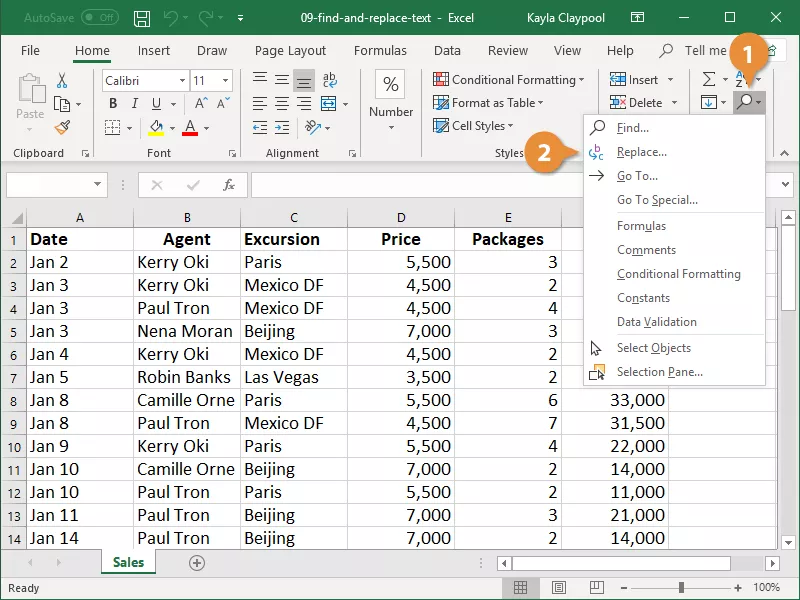
Task: Toggle the AutoSave switch
Action: tap(100, 18)
